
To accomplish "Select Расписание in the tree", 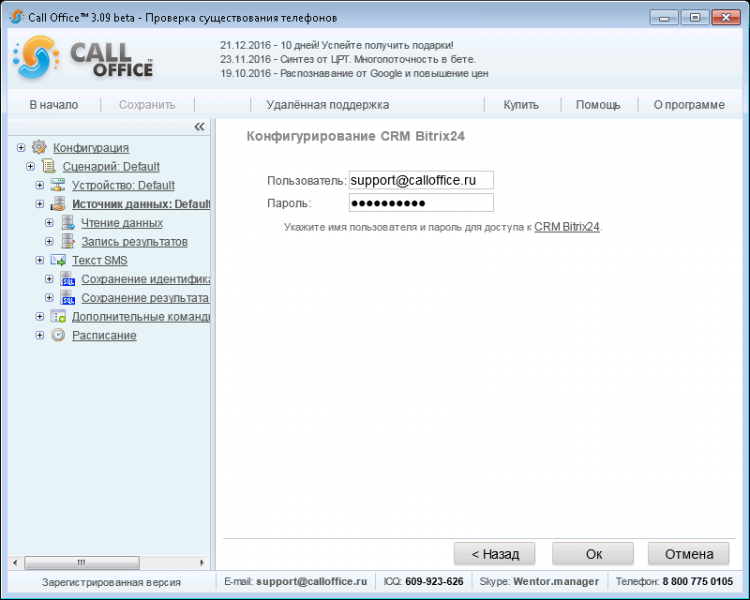I will (x=104, y=335).
